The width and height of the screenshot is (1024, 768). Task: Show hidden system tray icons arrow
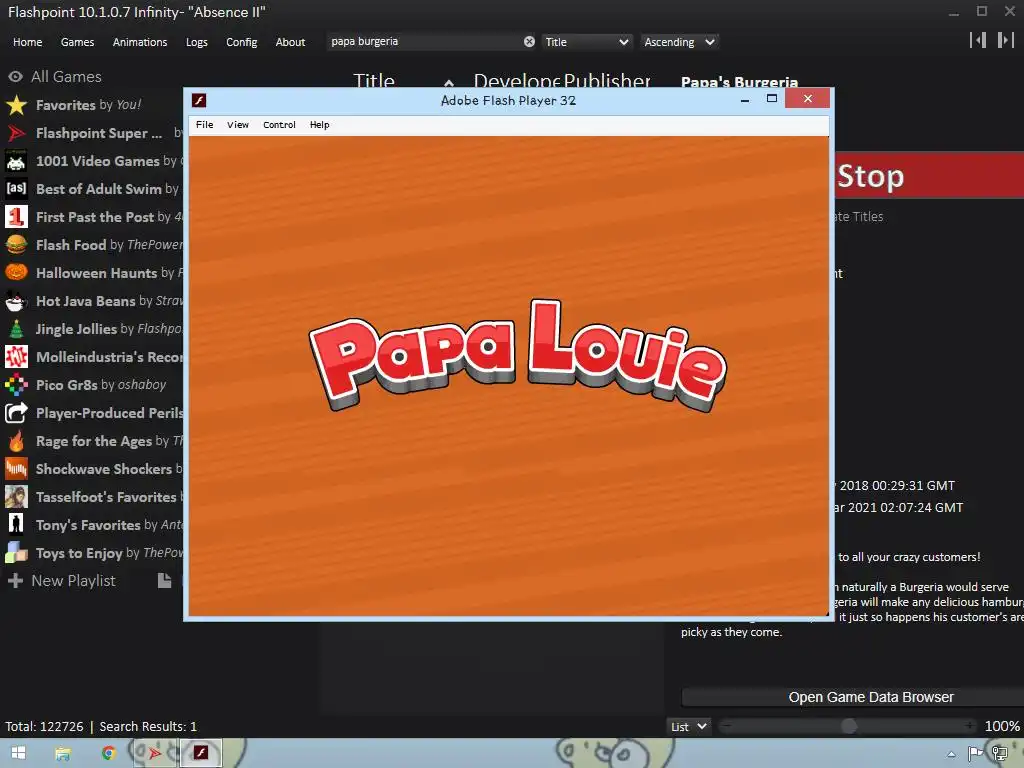951,754
